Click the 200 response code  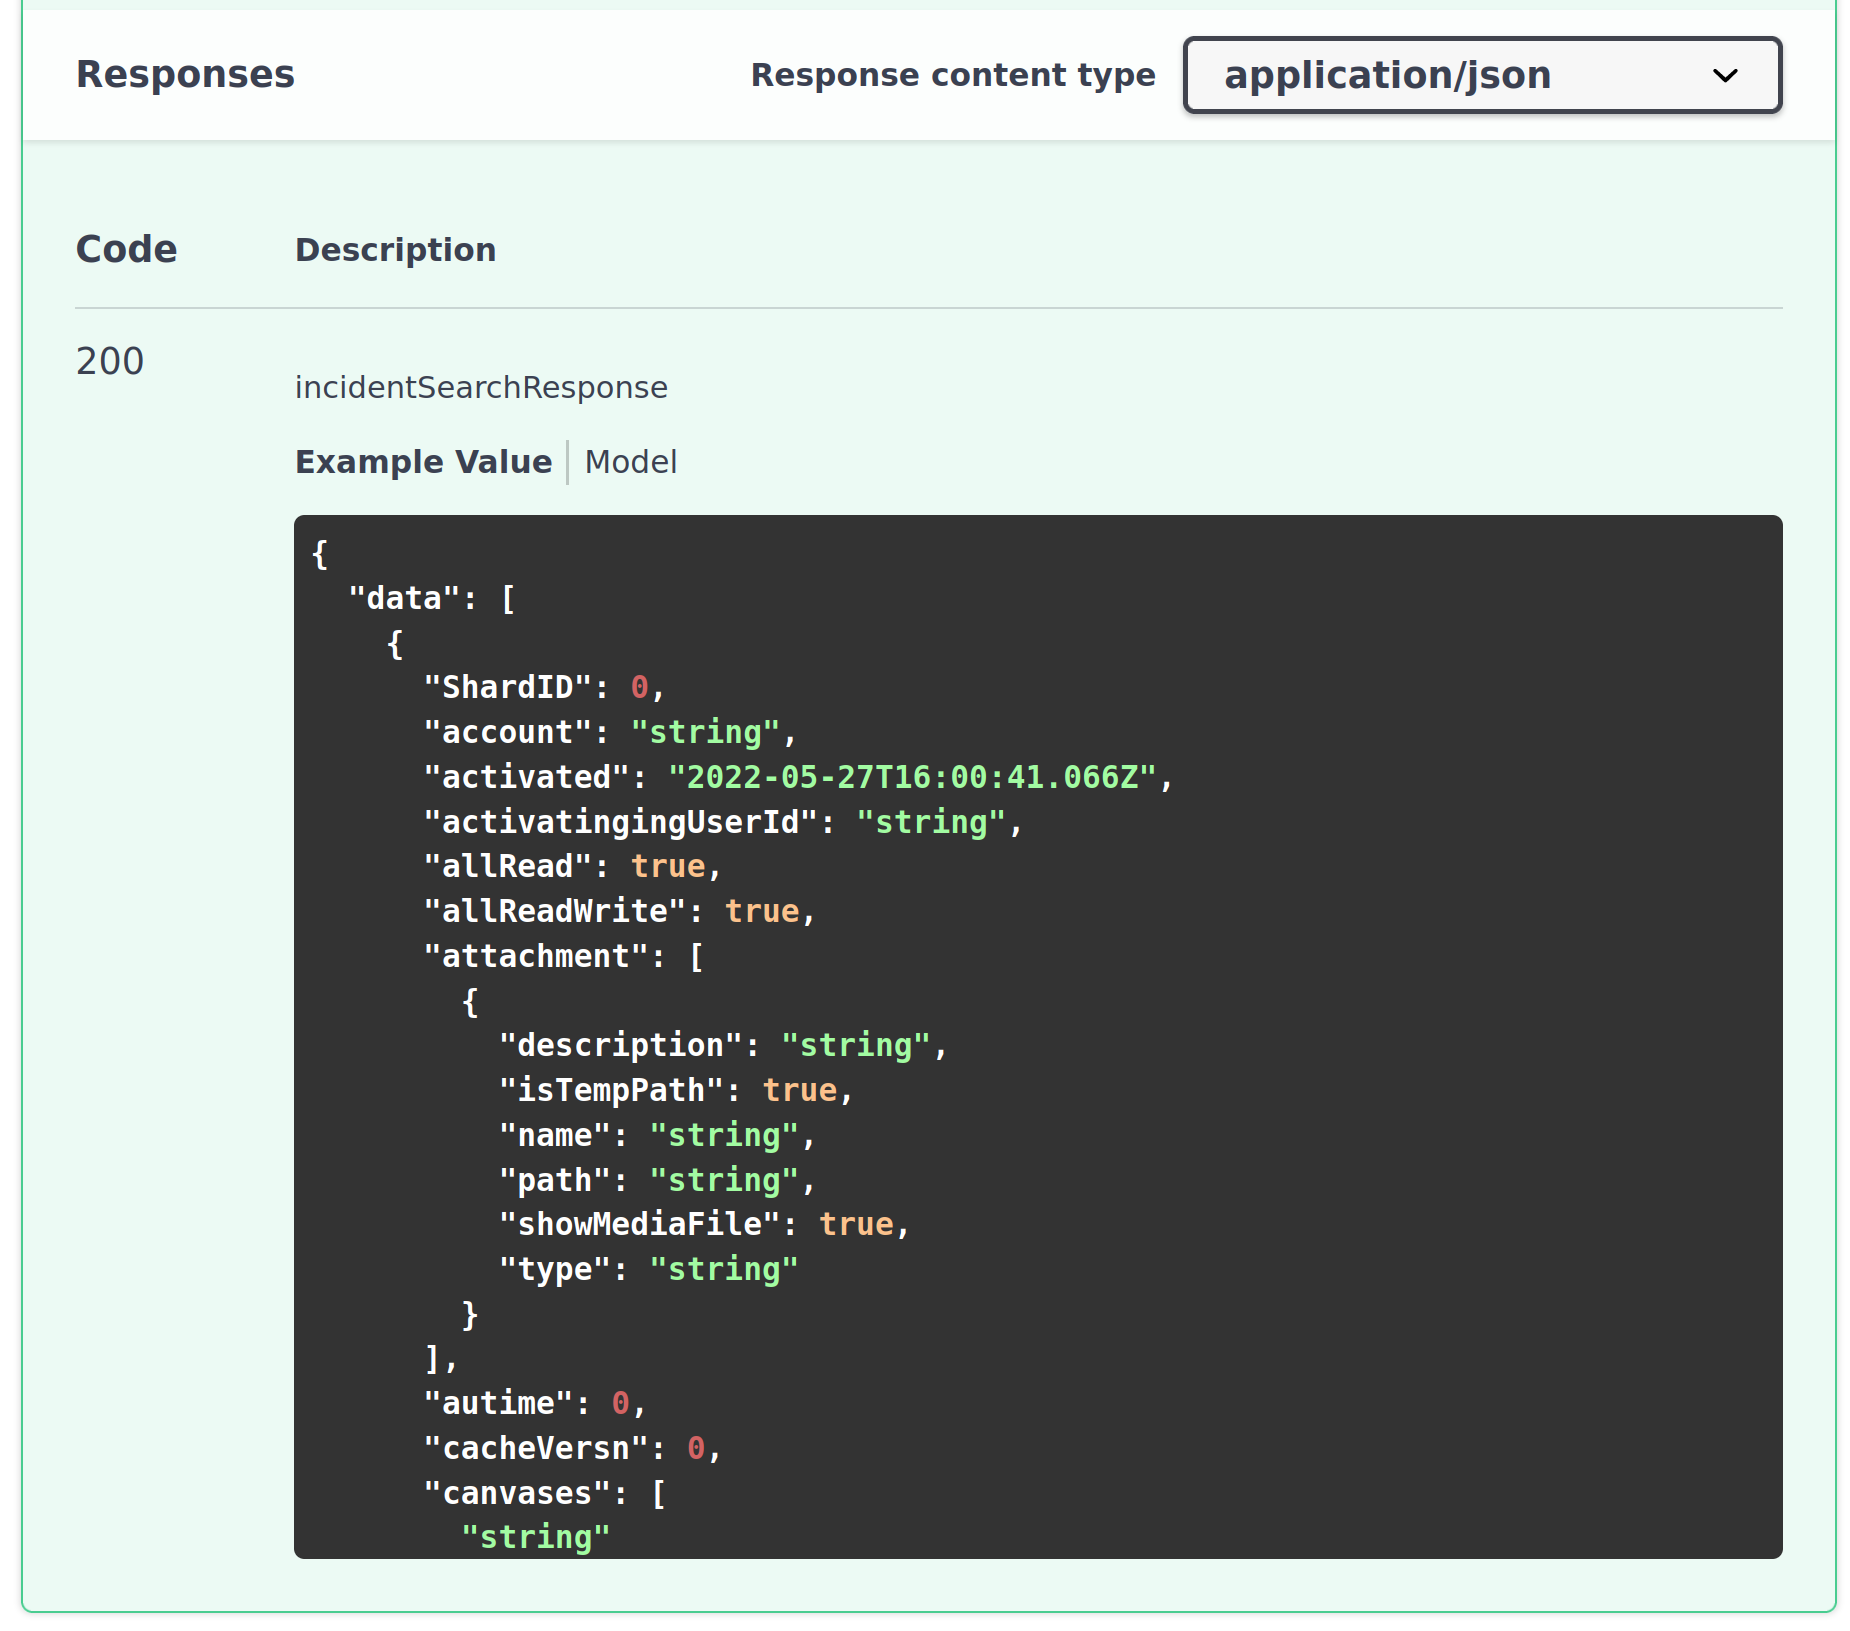[x=109, y=361]
